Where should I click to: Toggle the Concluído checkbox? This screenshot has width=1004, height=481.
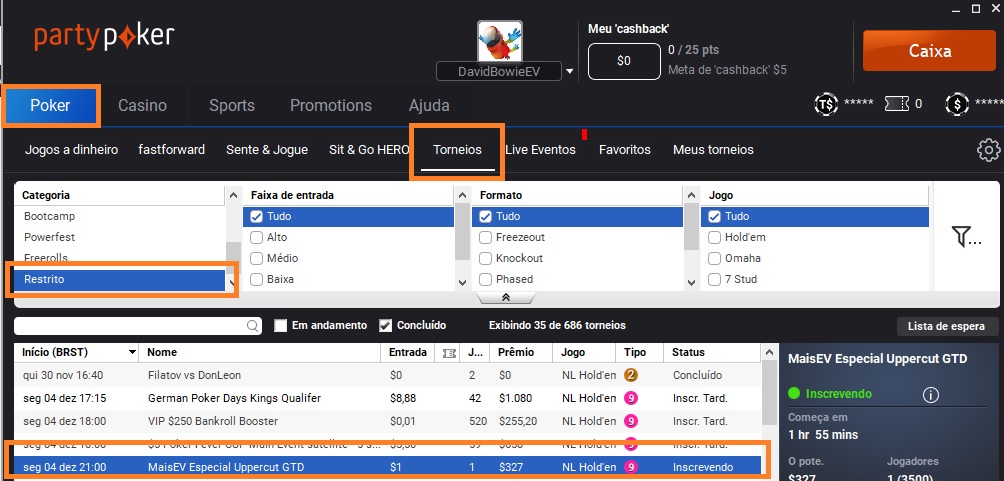[385, 325]
